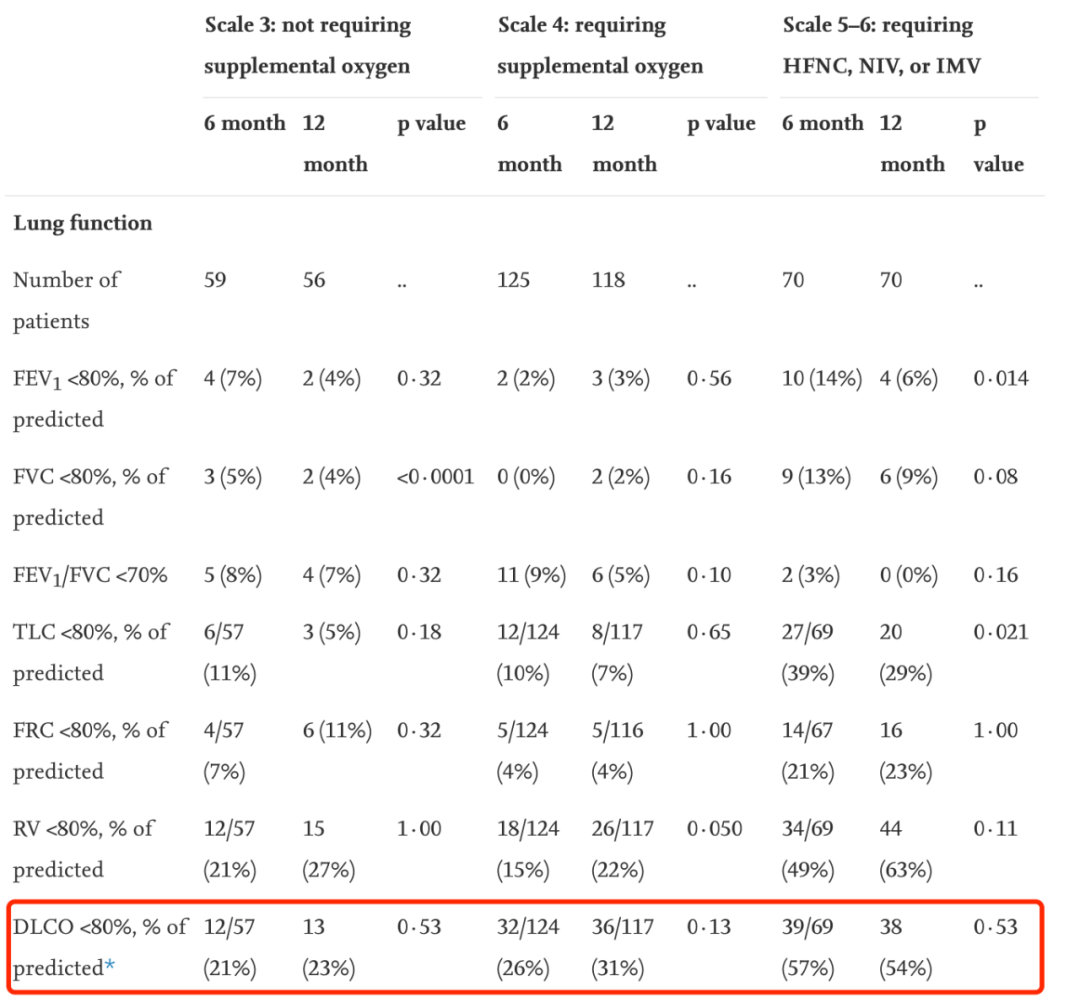
Task: Select the '59' patient count cell
Action: 215,280
